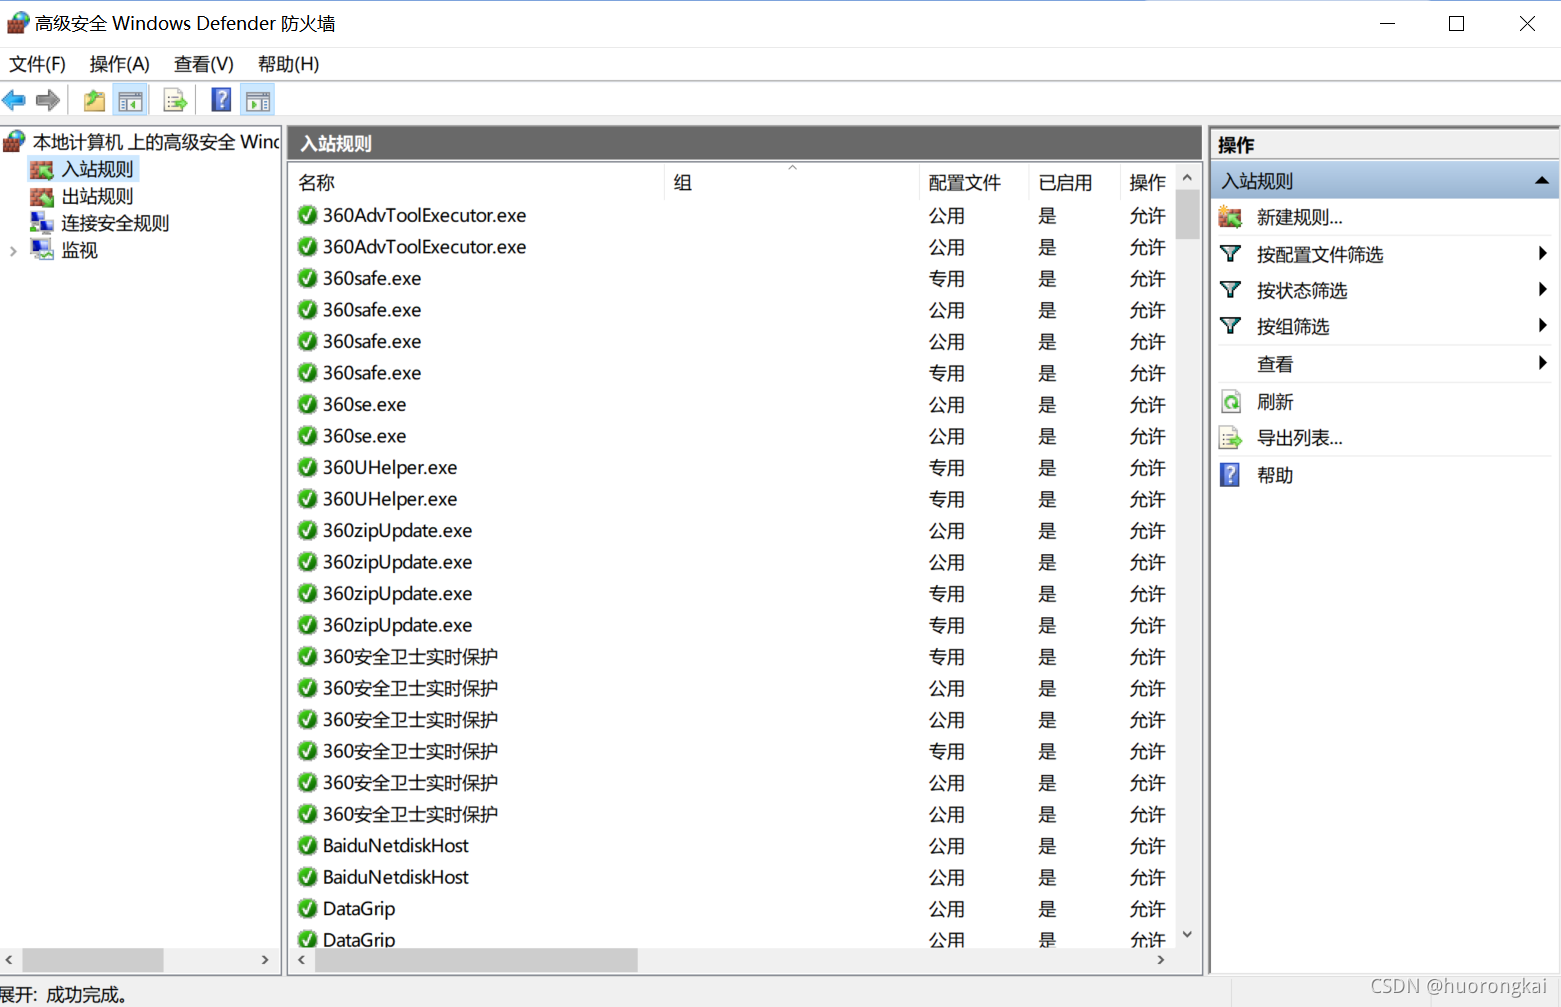Click the Up one level folder icon
This screenshot has height=1007, width=1561.
click(x=94, y=100)
